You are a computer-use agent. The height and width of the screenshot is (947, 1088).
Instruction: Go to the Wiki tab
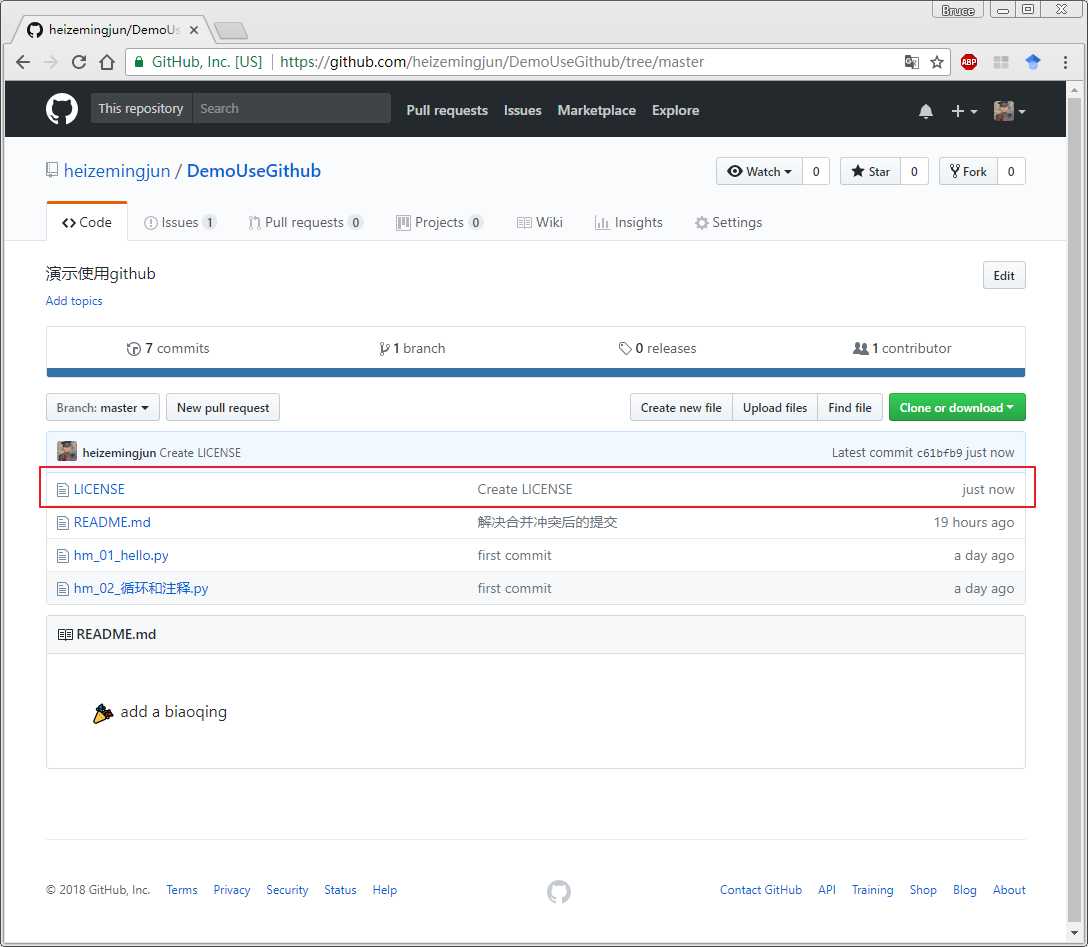coord(540,222)
